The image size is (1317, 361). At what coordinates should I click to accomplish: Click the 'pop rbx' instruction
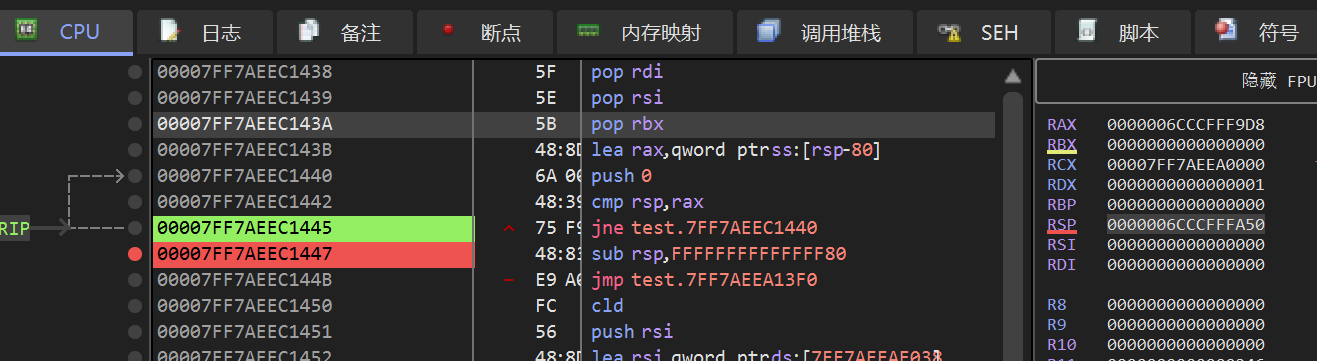[x=627, y=124]
